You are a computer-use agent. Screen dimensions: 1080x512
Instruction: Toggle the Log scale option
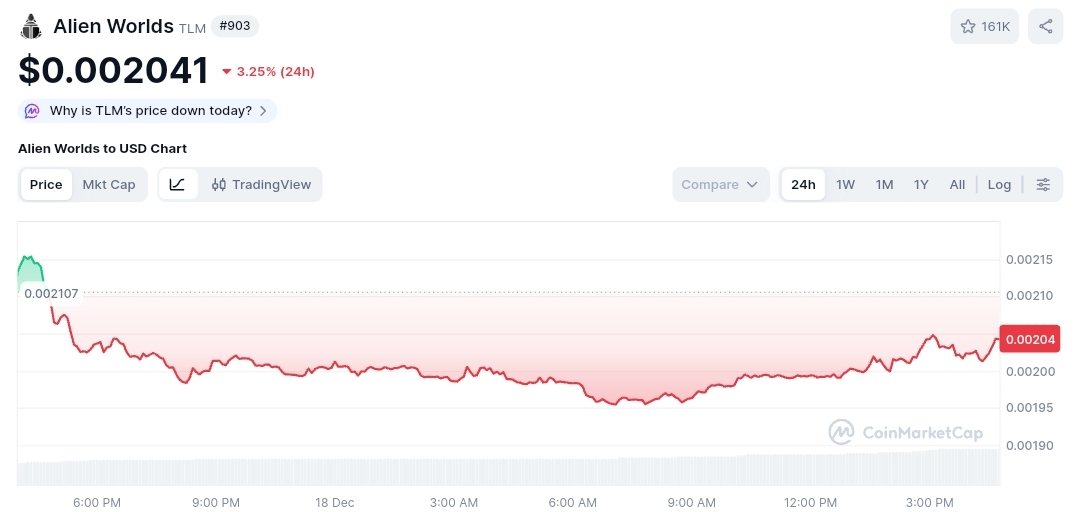pos(999,185)
